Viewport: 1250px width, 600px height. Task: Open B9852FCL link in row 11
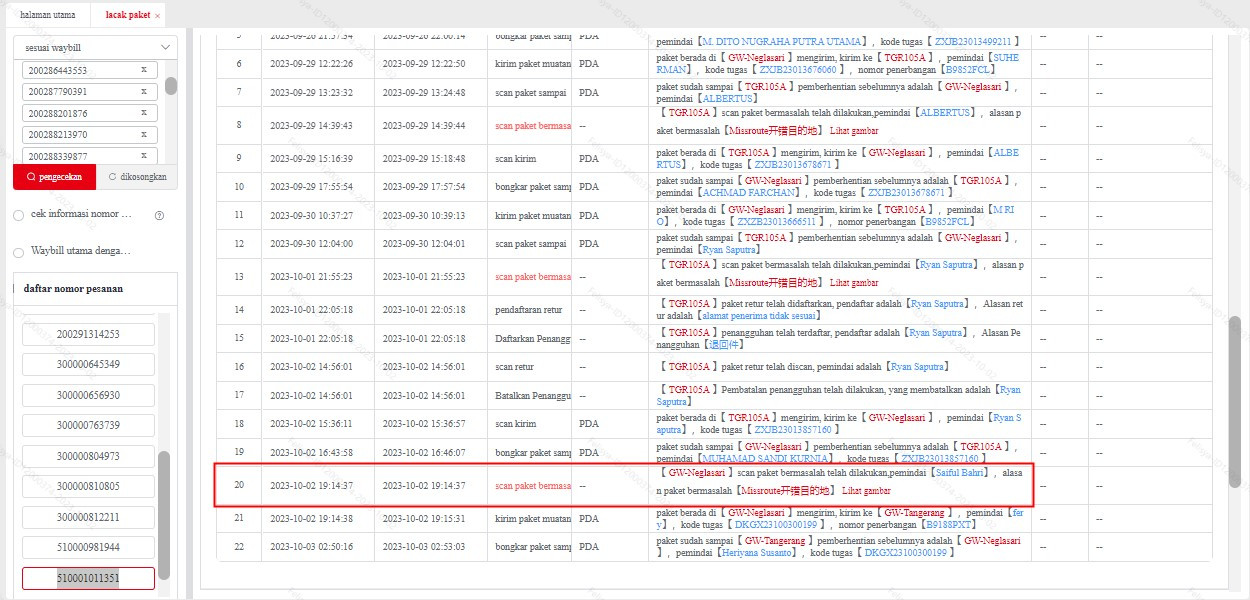949,221
